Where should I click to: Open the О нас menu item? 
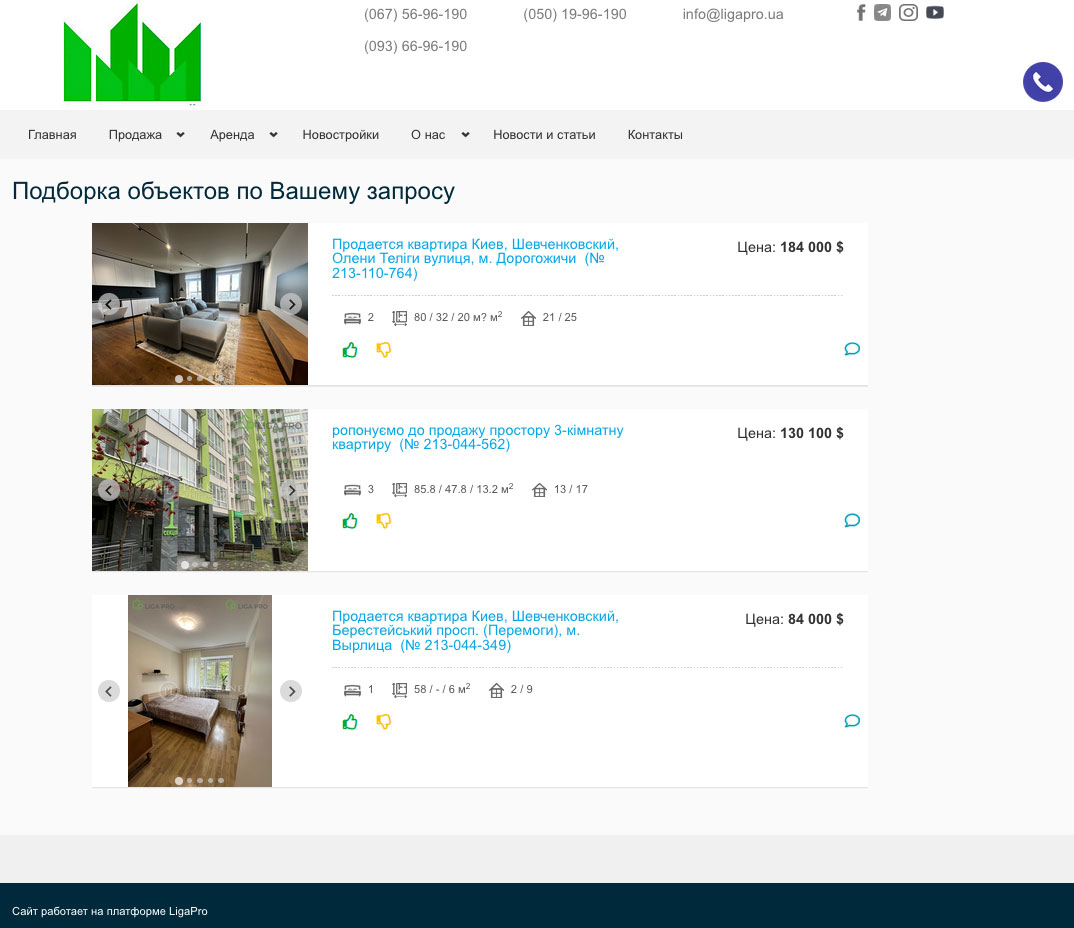tap(428, 135)
